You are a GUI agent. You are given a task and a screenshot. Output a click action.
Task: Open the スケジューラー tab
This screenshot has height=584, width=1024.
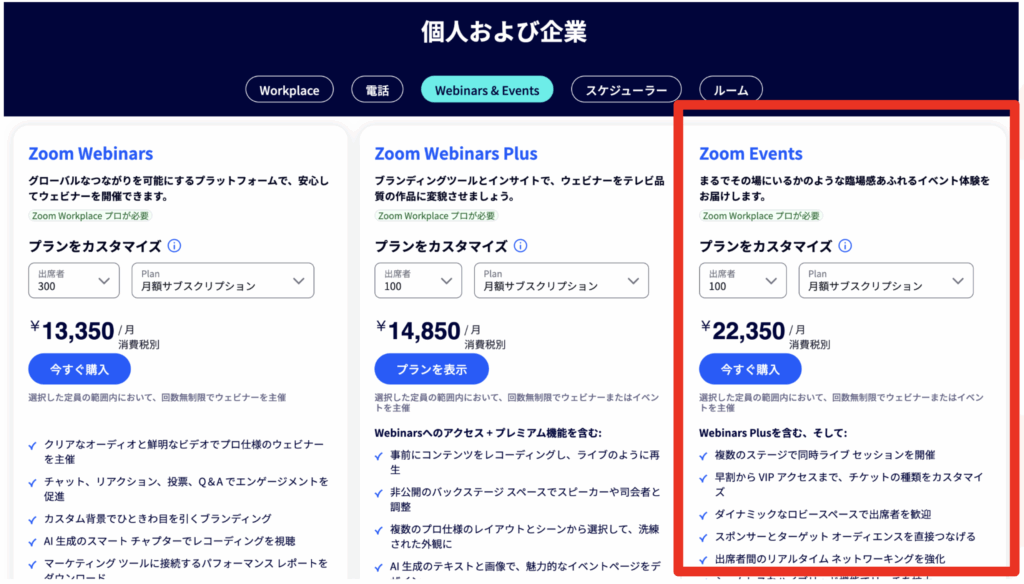[x=626, y=90]
